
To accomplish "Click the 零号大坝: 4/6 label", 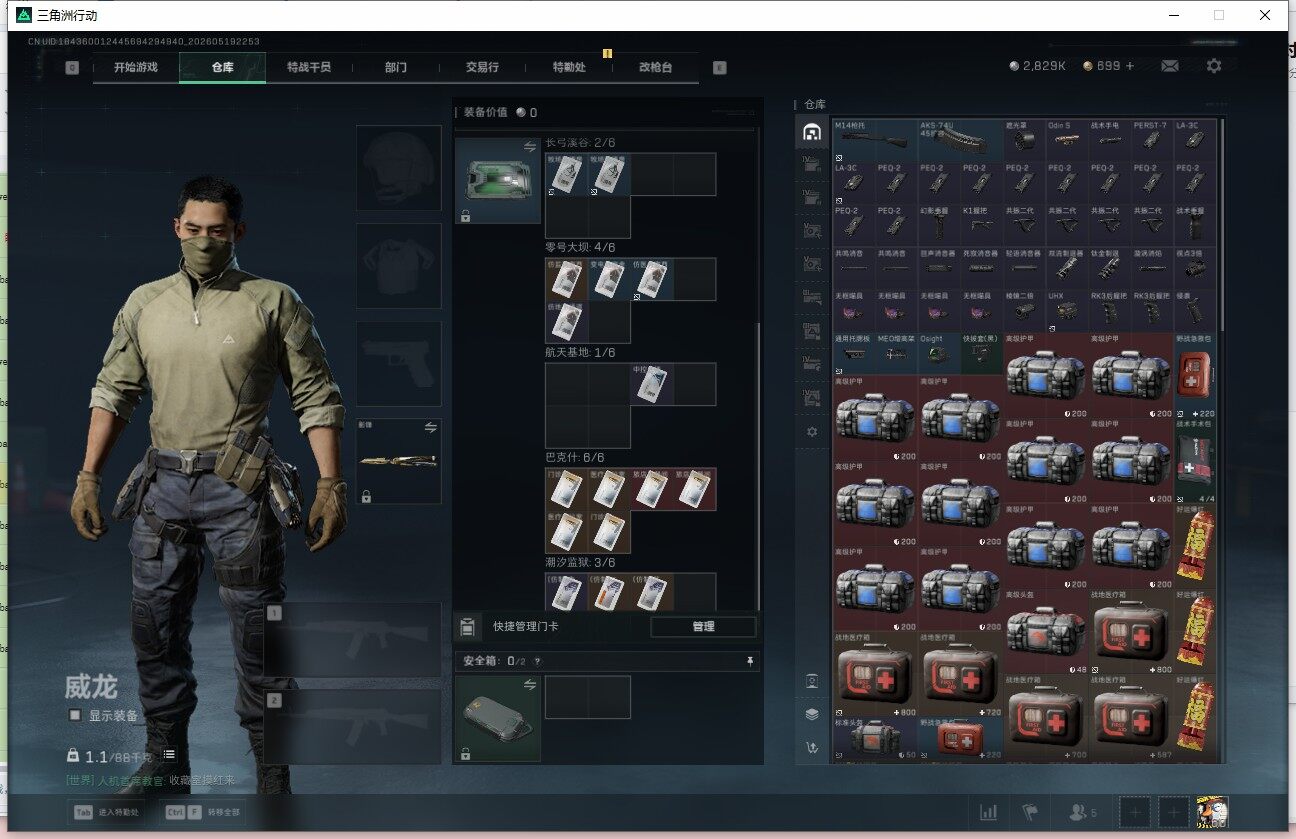I will coord(580,248).
